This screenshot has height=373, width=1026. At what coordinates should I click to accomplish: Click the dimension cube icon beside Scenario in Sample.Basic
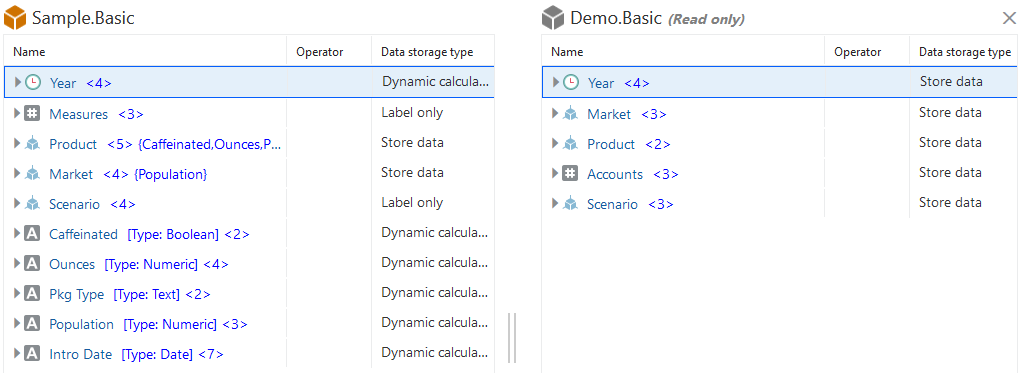(x=32, y=204)
